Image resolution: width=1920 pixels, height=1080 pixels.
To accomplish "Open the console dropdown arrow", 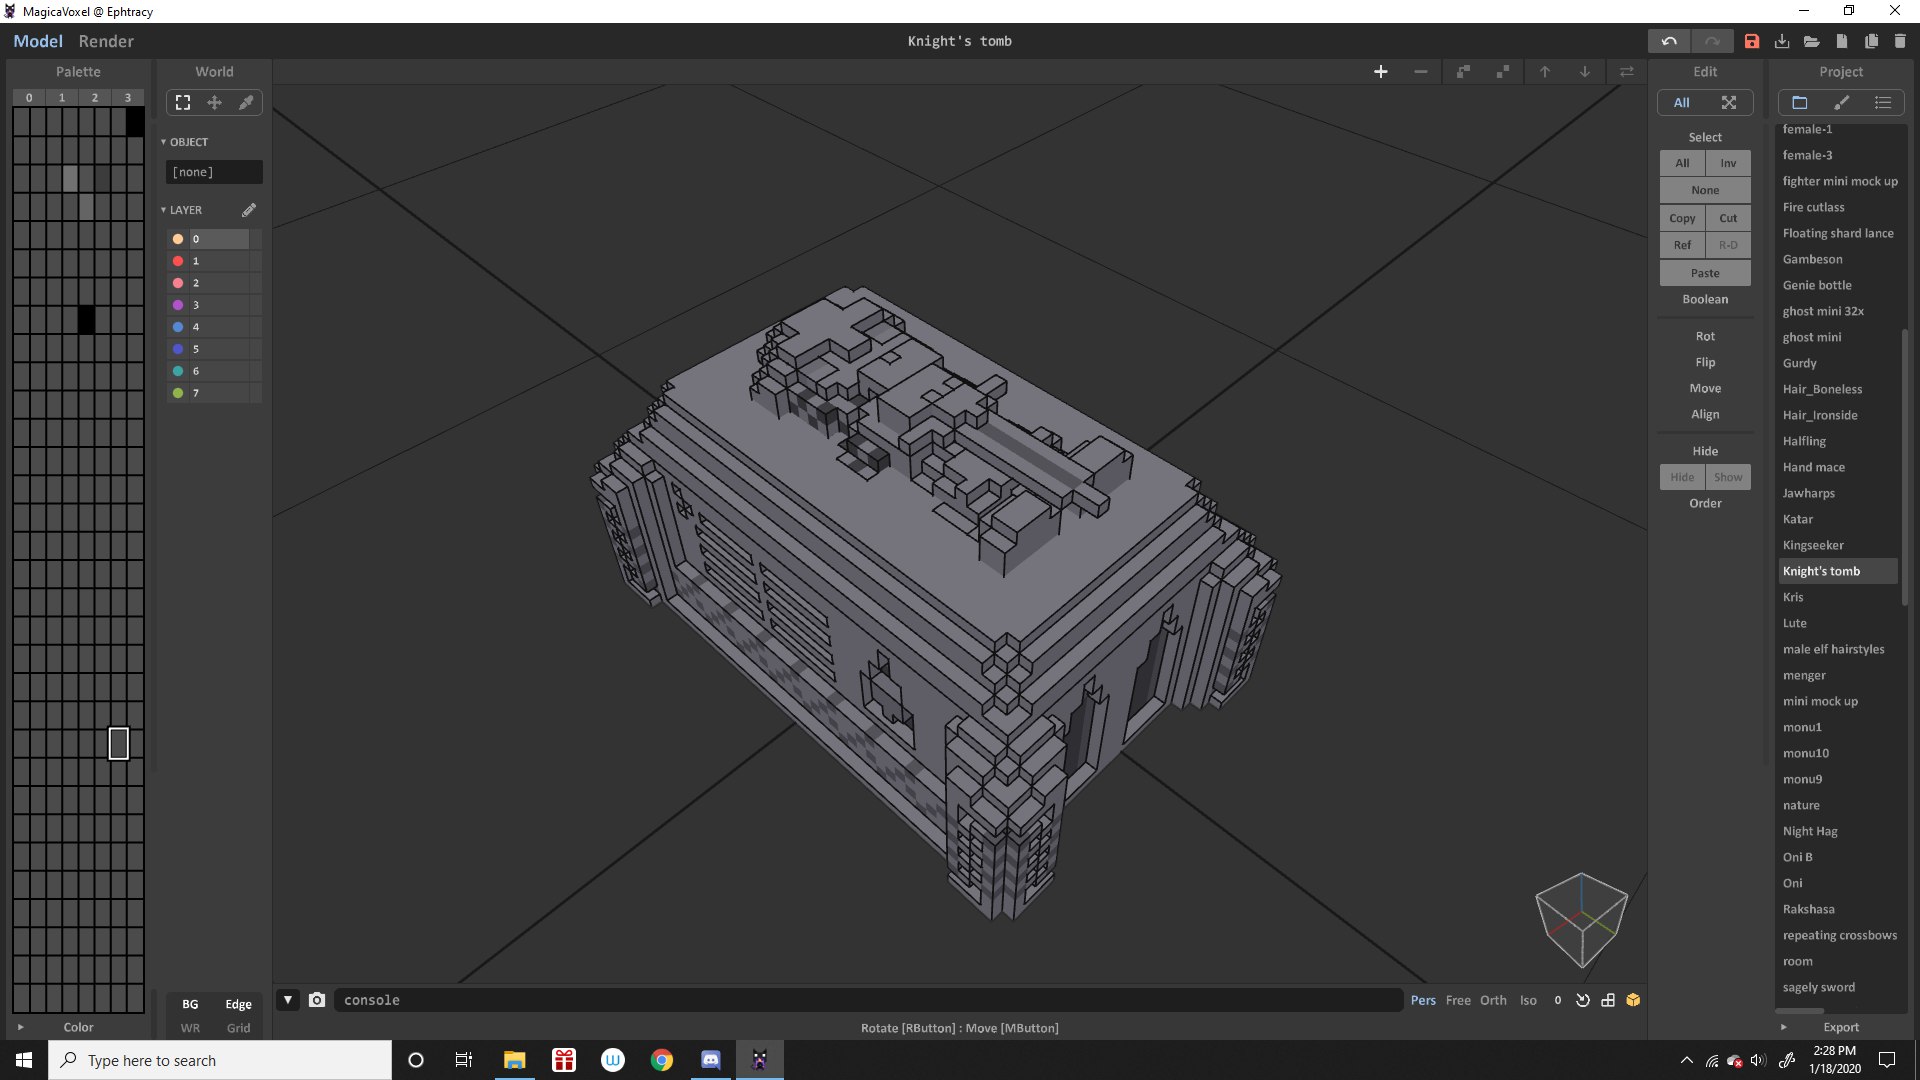I will [288, 1000].
